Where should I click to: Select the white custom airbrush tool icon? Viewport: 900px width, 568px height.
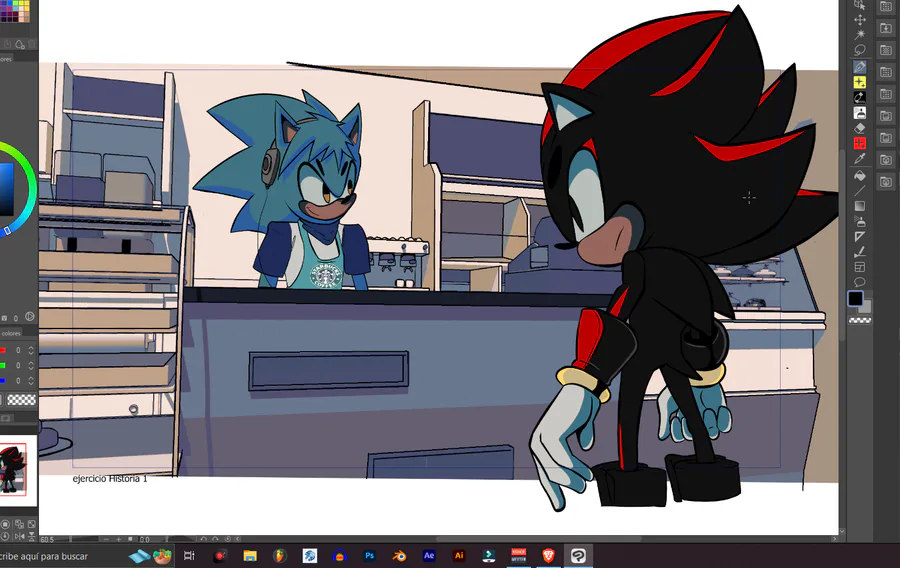[x=860, y=112]
